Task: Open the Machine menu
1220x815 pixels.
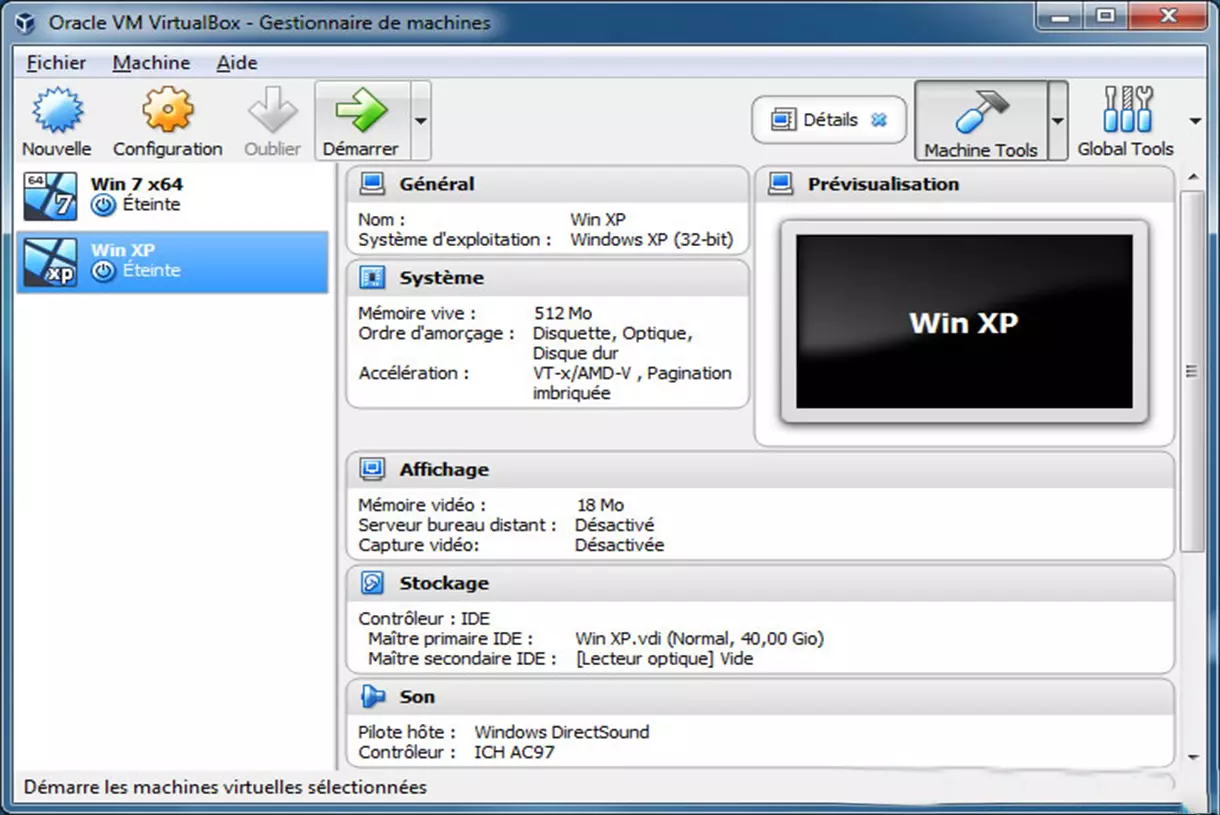Action: click(x=151, y=62)
